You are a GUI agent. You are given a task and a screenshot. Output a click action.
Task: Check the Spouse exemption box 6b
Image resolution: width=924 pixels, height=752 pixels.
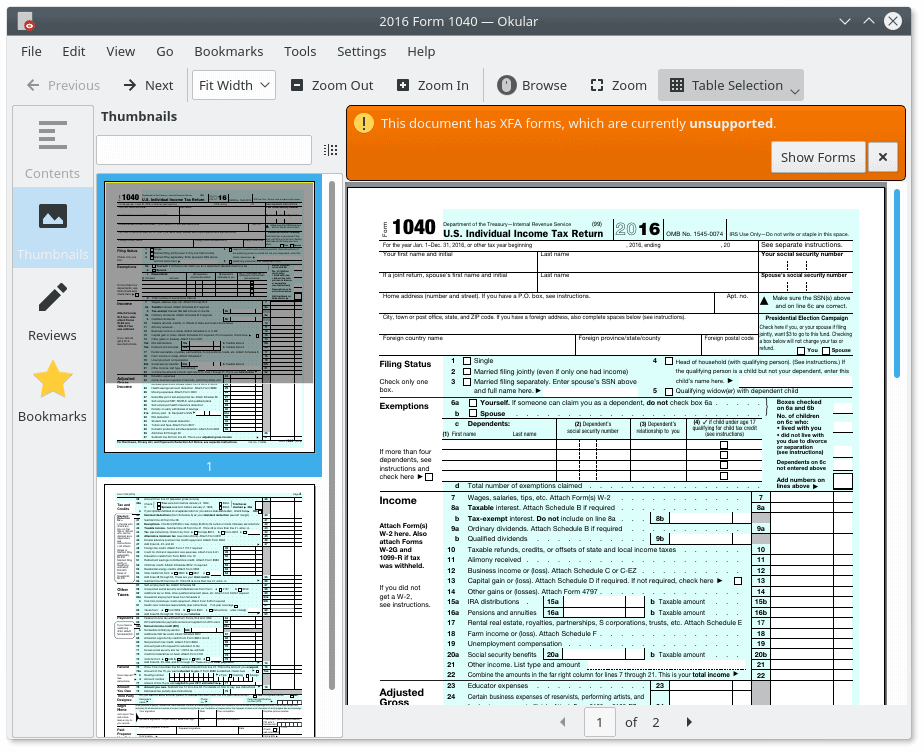473,414
